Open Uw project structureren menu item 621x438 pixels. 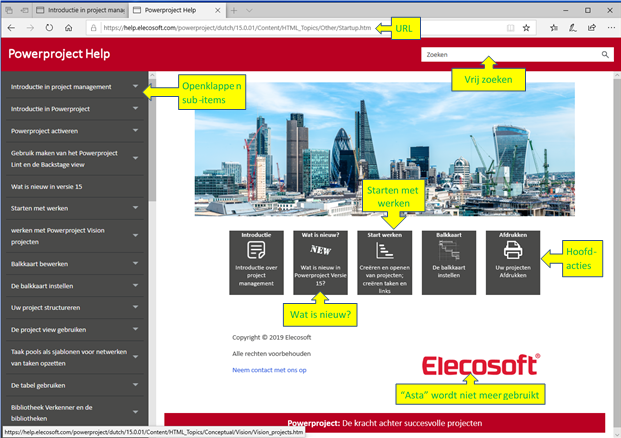pyautogui.click(x=46, y=308)
